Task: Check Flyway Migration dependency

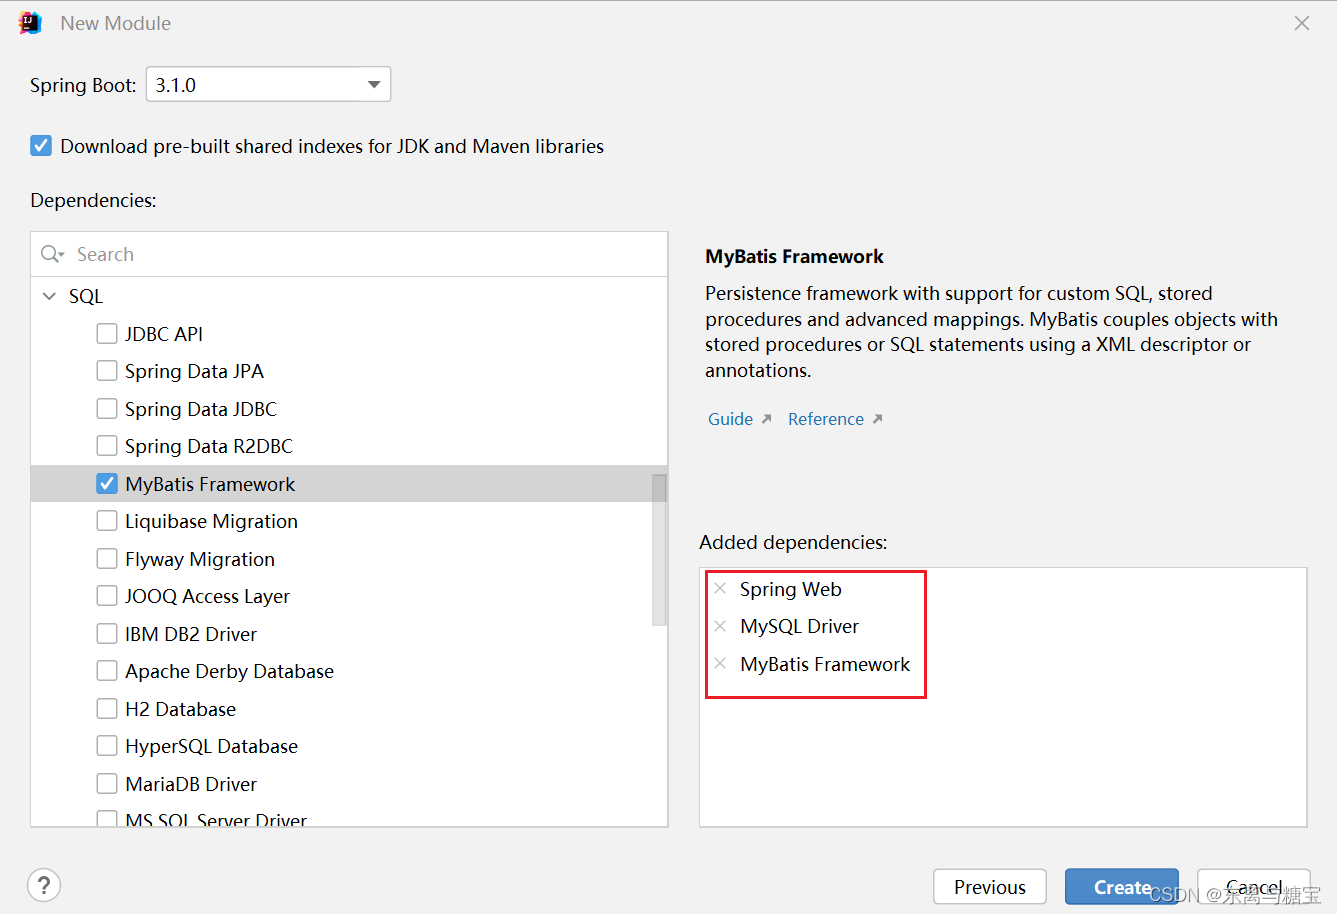Action: [107, 558]
